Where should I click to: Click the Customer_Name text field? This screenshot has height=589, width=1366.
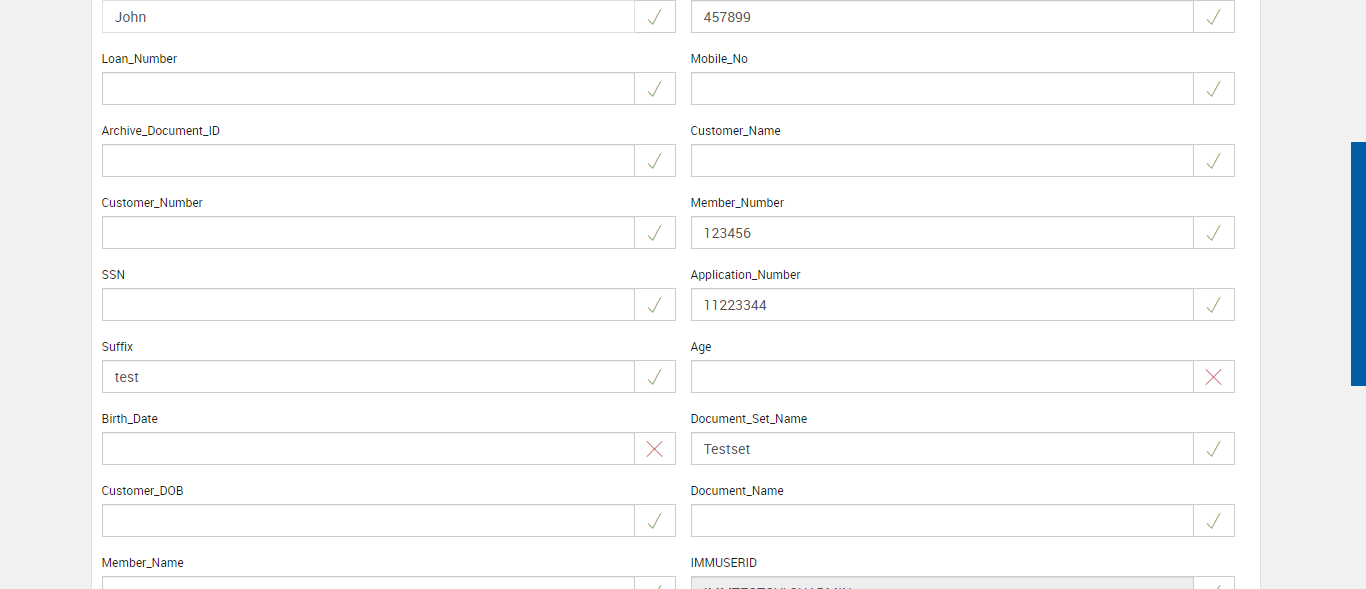(941, 161)
